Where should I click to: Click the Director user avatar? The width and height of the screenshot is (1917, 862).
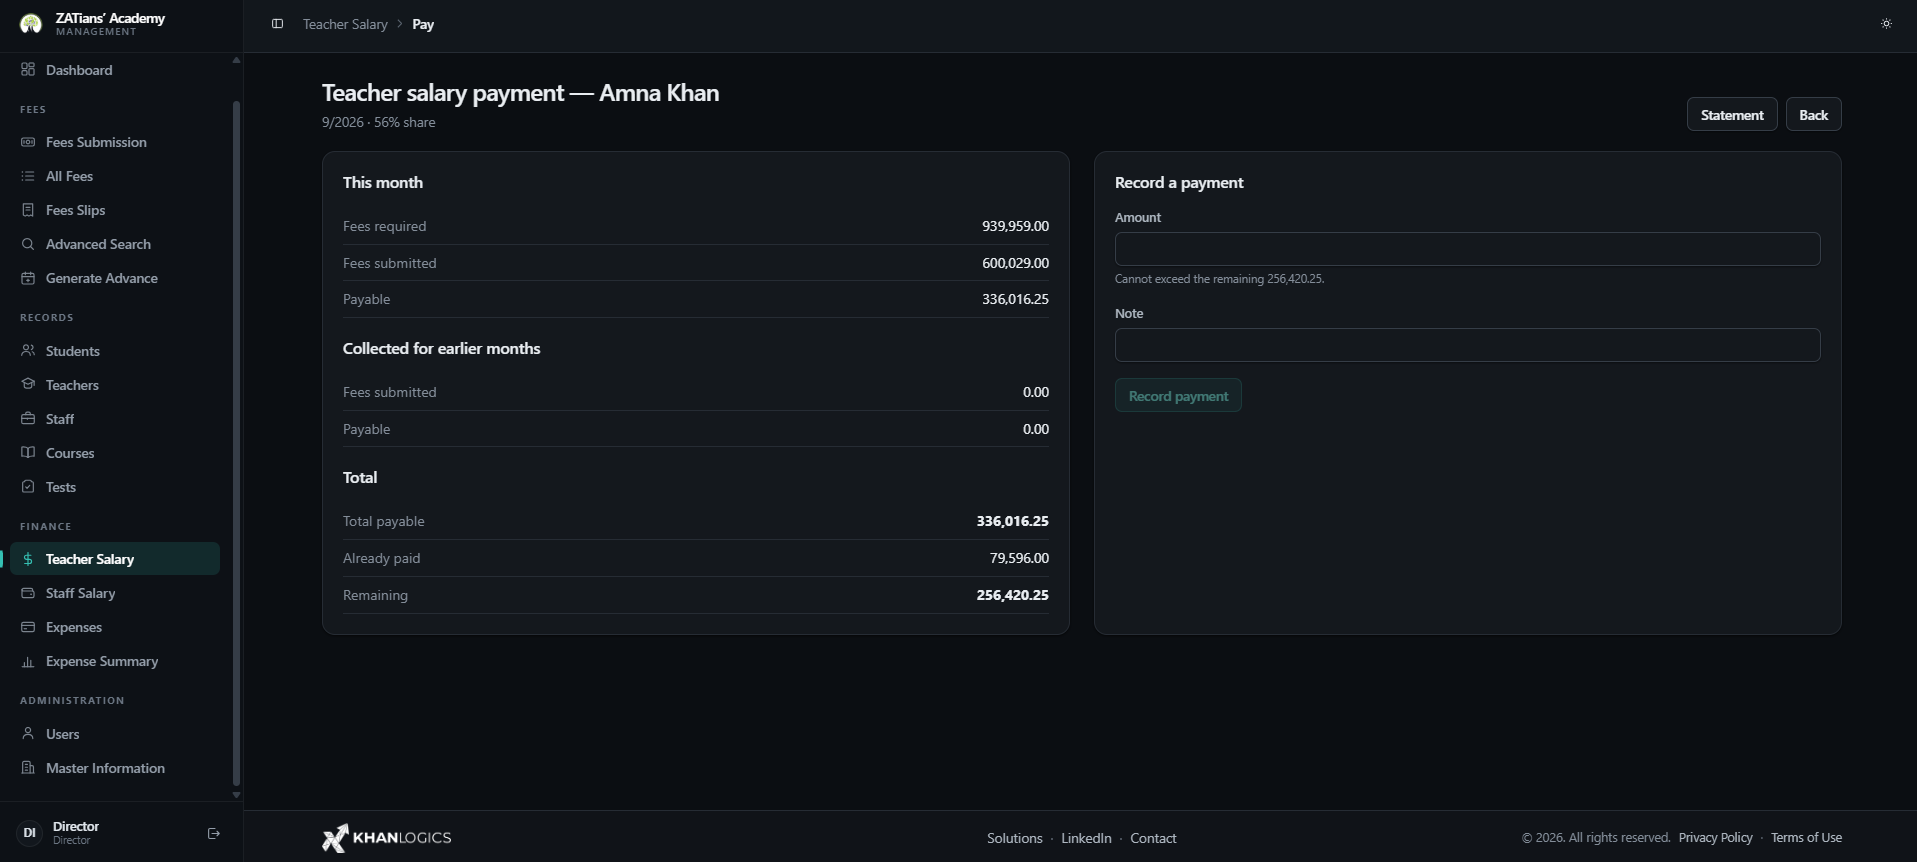point(30,833)
